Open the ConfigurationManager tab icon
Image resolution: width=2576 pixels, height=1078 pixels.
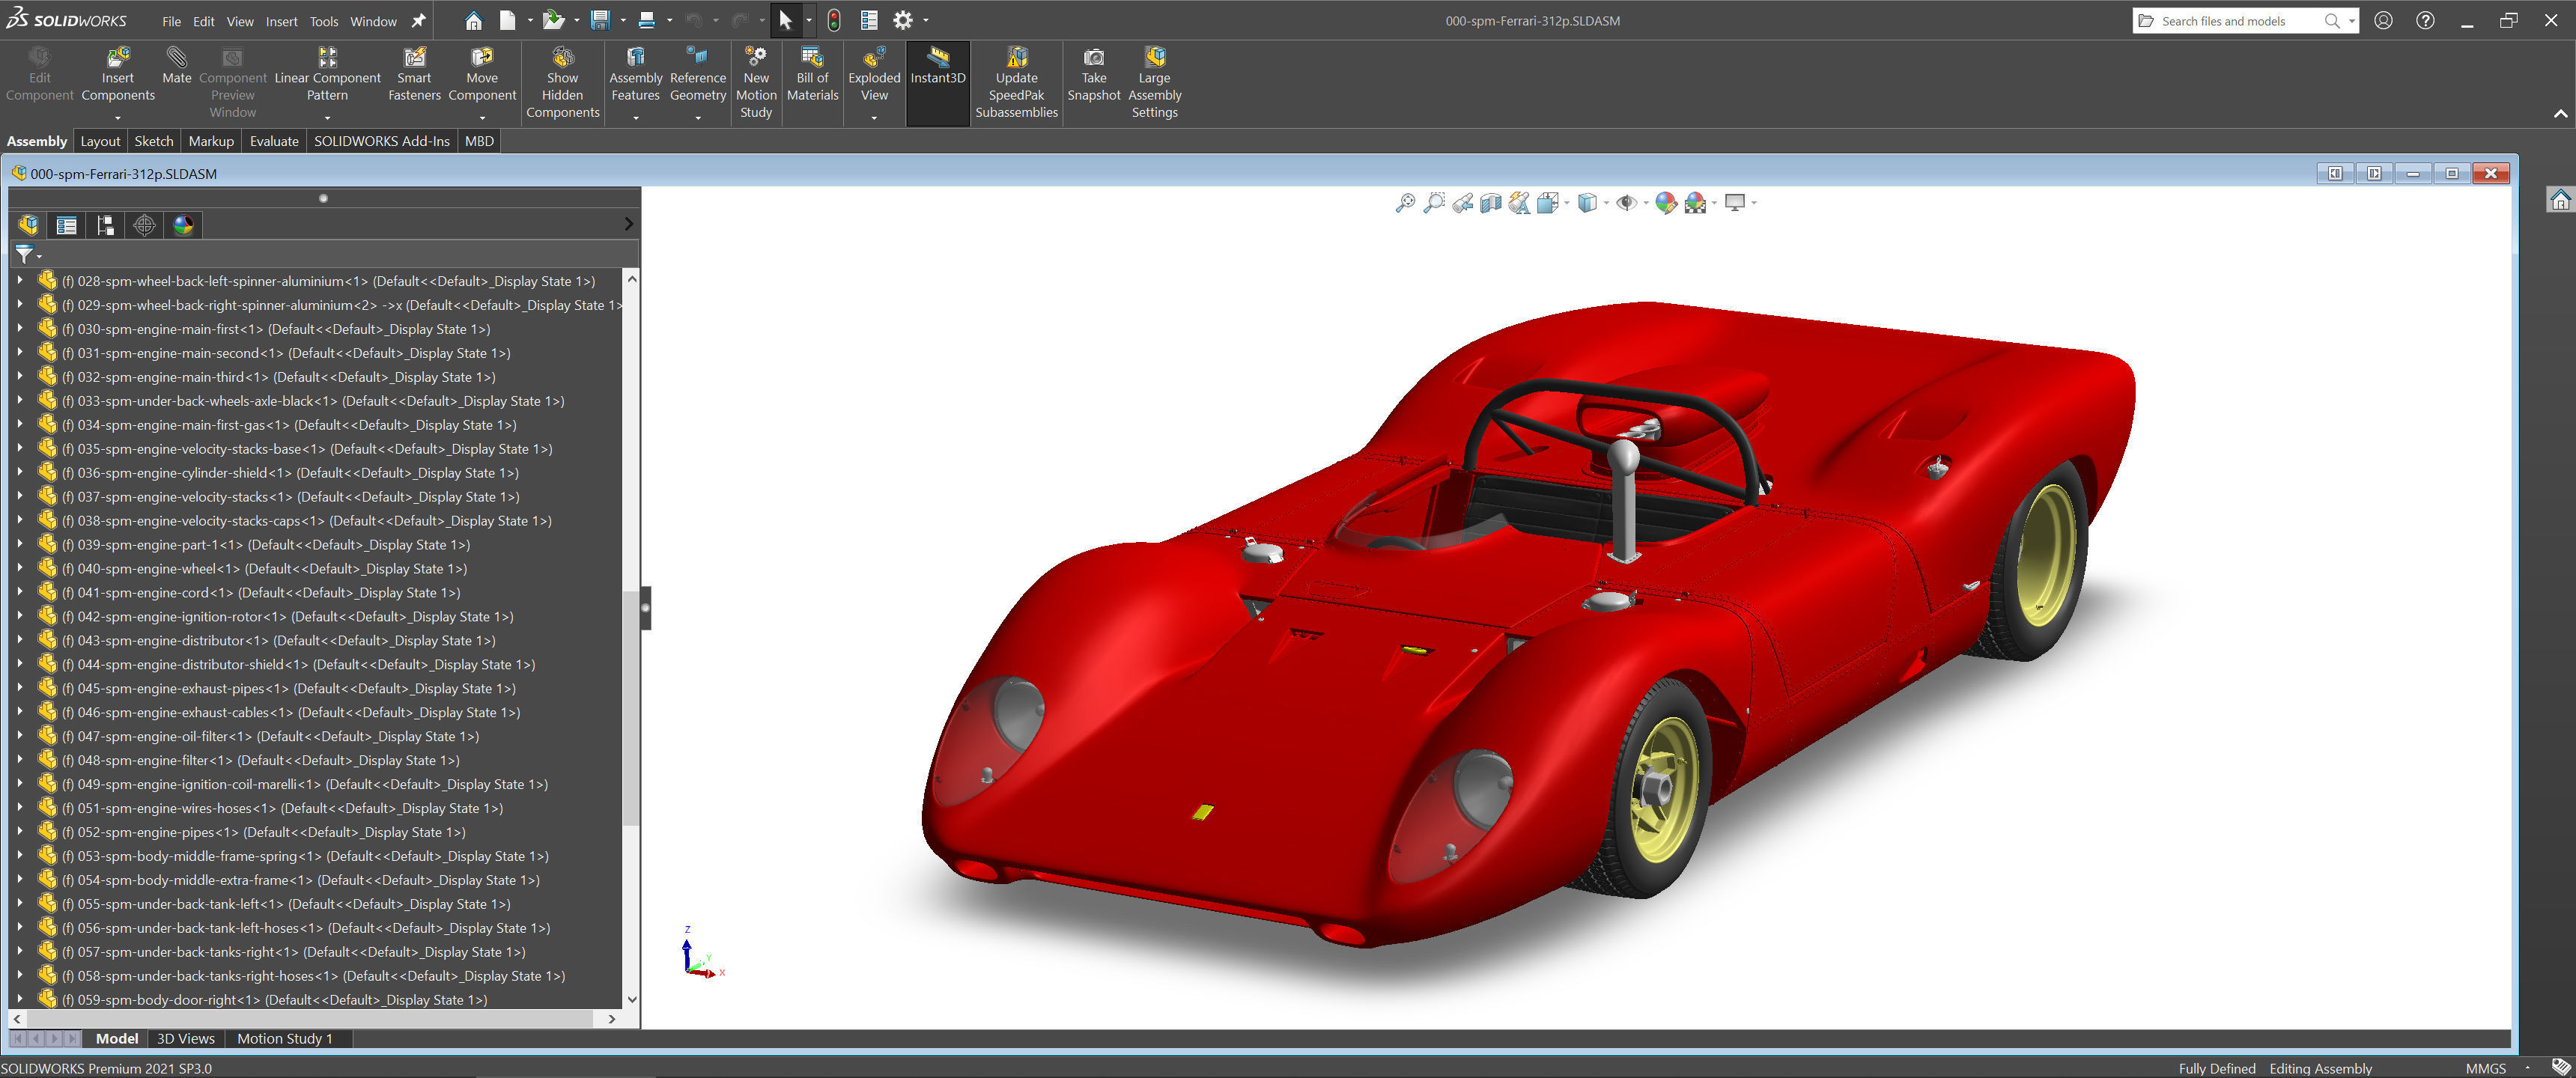(105, 225)
